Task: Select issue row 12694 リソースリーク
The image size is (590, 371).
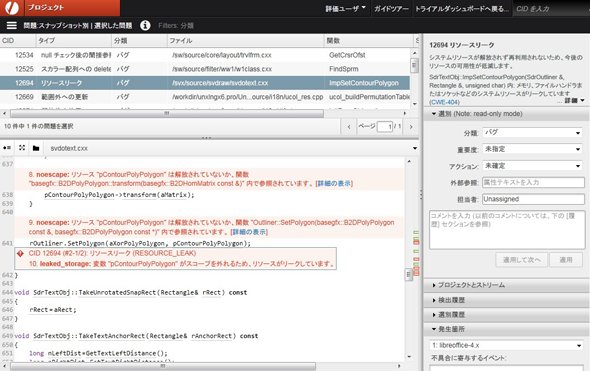Action: pyautogui.click(x=205, y=83)
